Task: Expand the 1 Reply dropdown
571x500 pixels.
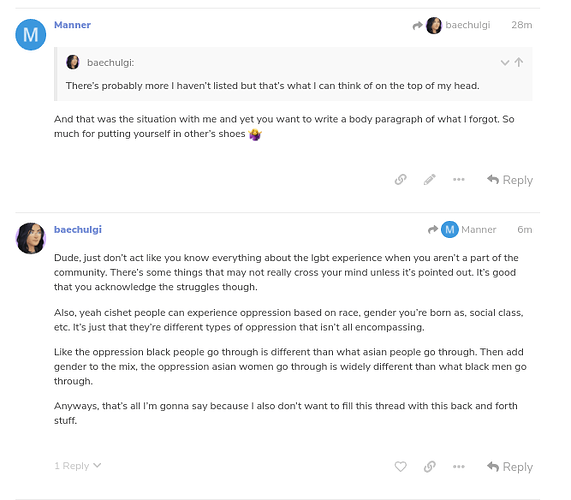Action: click(77, 466)
